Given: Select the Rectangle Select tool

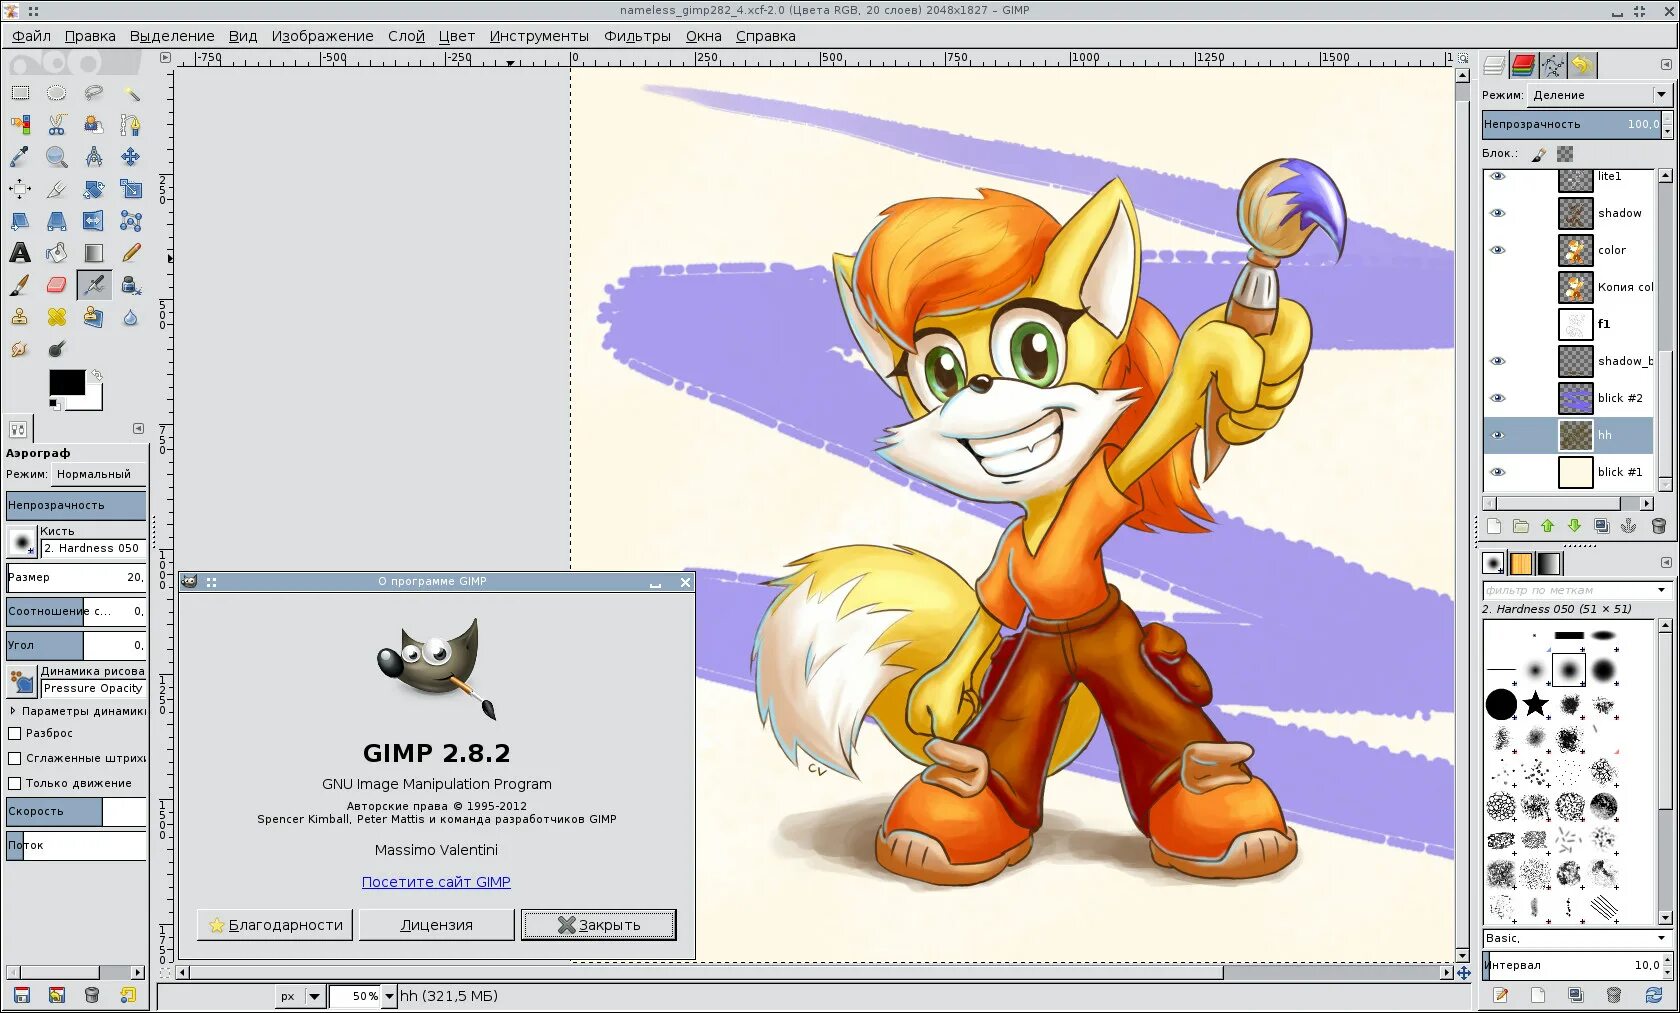Looking at the screenshot, I should pyautogui.click(x=20, y=93).
